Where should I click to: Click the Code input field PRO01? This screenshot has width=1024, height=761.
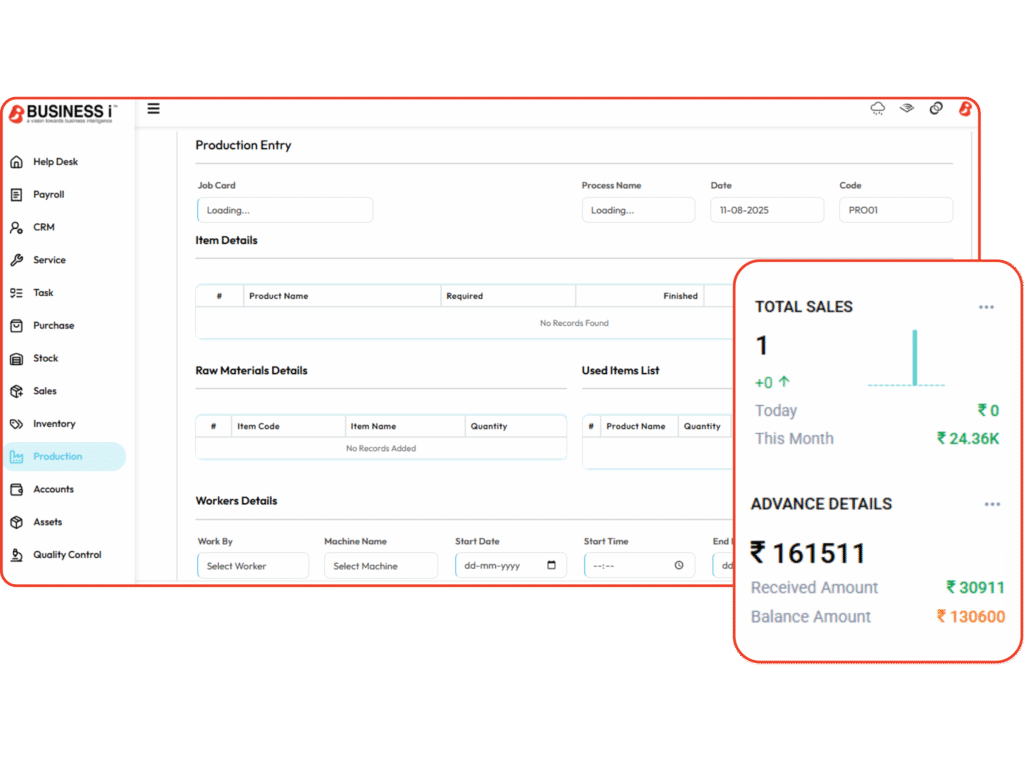(895, 210)
